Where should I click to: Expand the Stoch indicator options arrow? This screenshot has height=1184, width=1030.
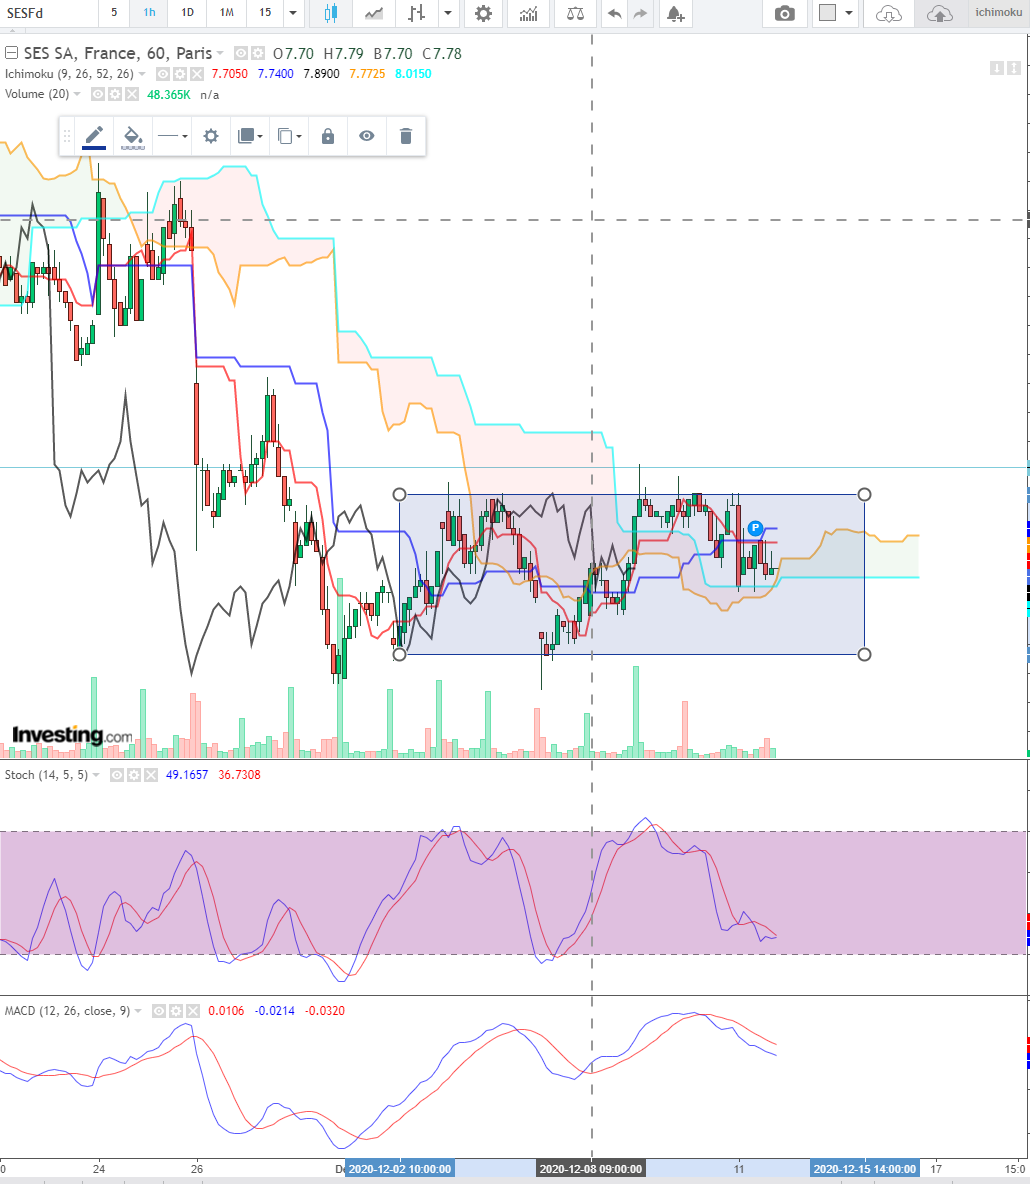[96, 775]
